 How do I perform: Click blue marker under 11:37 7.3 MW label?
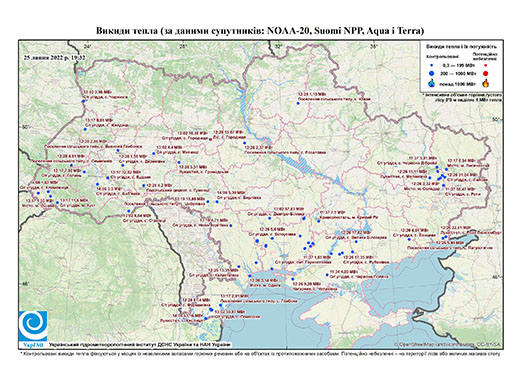point(319,221)
